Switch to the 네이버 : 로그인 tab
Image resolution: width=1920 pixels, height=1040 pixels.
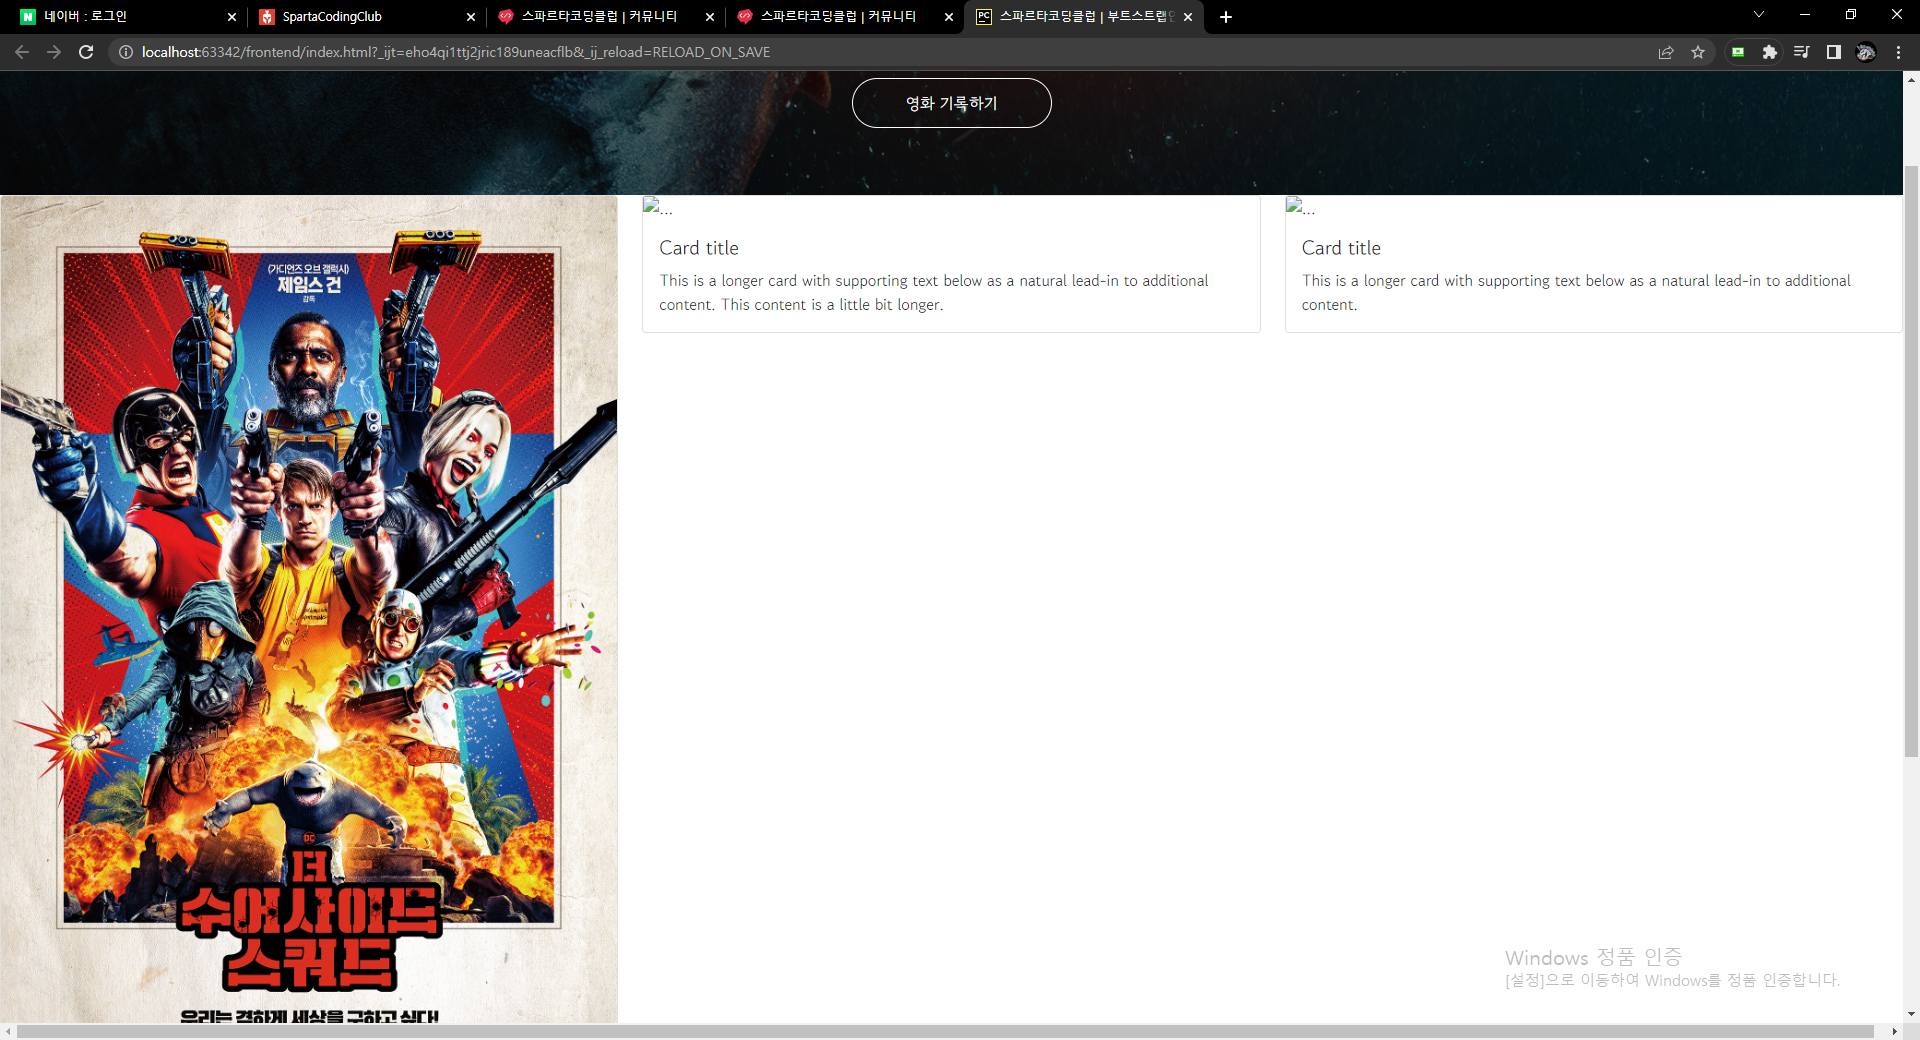(x=128, y=17)
